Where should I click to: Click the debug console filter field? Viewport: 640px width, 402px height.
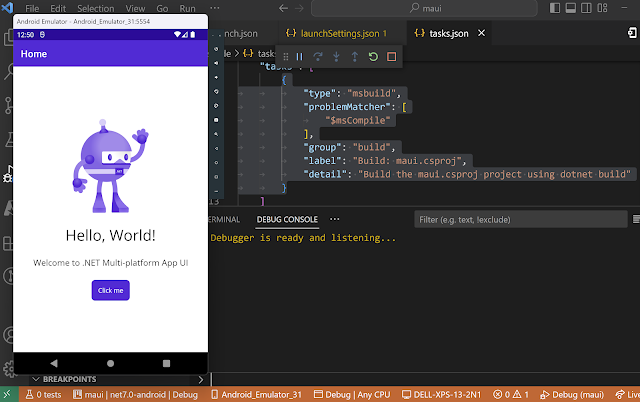(x=521, y=220)
